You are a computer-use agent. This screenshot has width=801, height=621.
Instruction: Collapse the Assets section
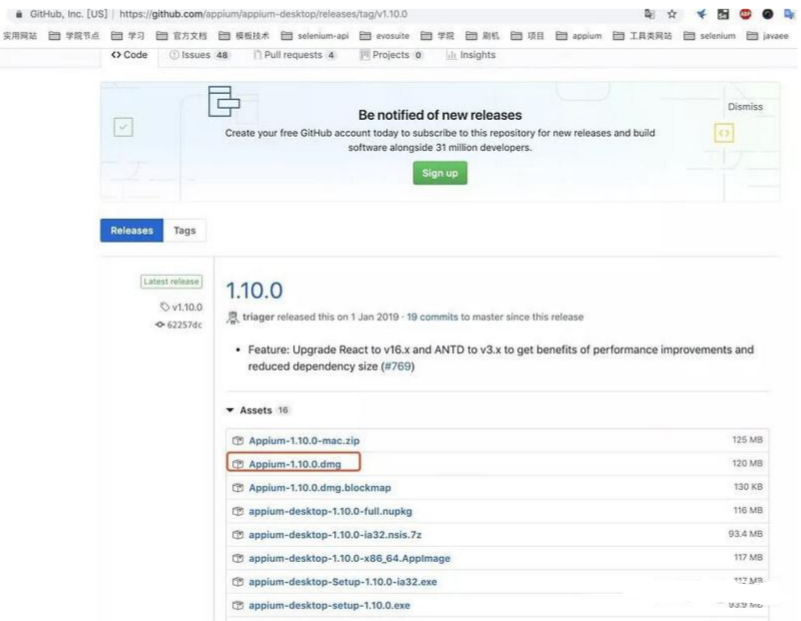229,409
